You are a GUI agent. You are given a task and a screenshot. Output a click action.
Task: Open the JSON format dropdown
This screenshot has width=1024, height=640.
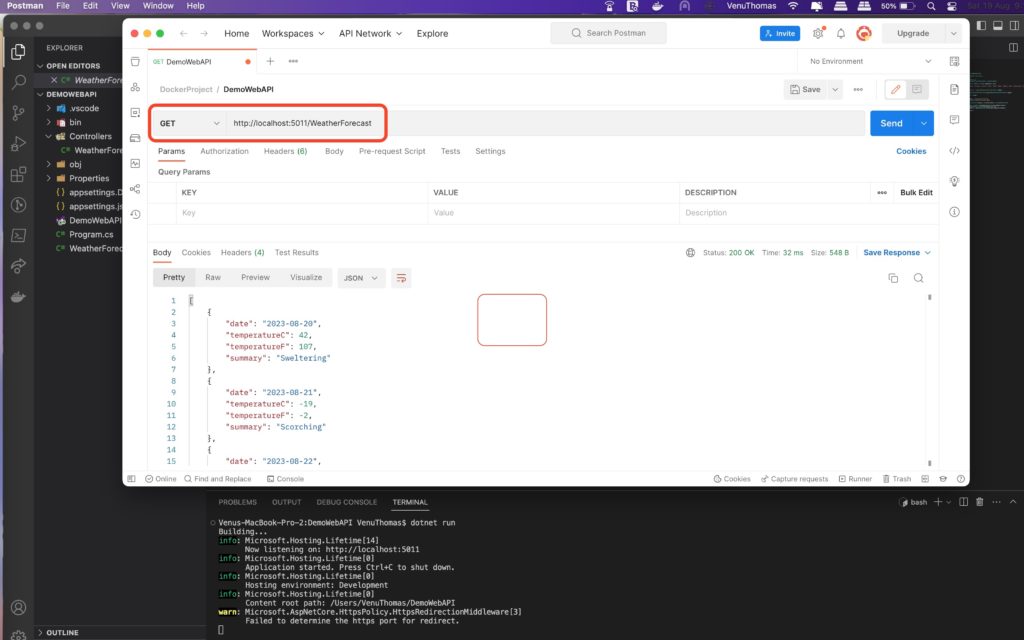(x=361, y=278)
